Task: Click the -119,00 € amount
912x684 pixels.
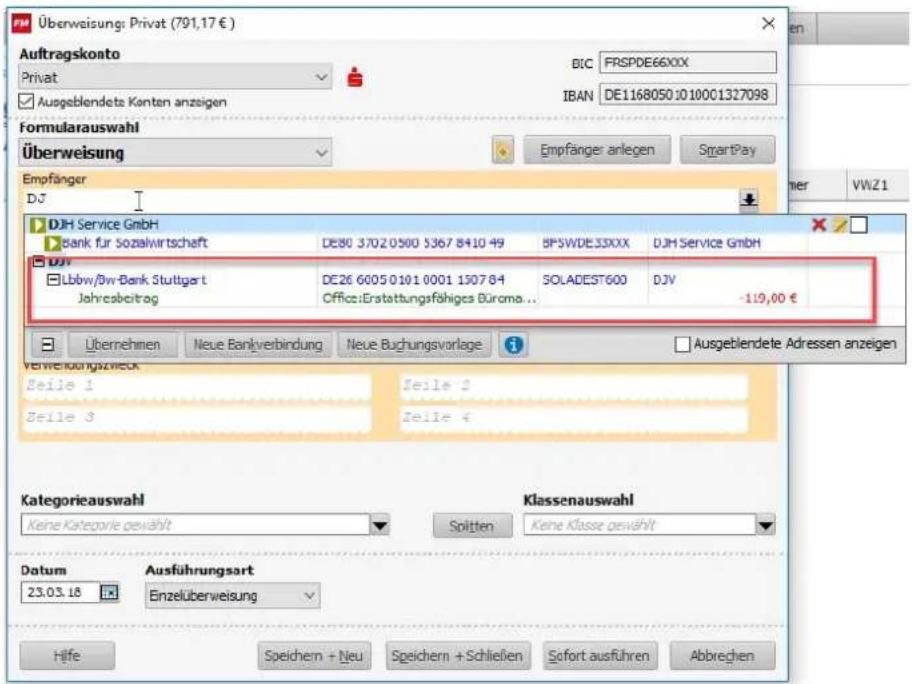Action: pyautogui.click(x=768, y=298)
